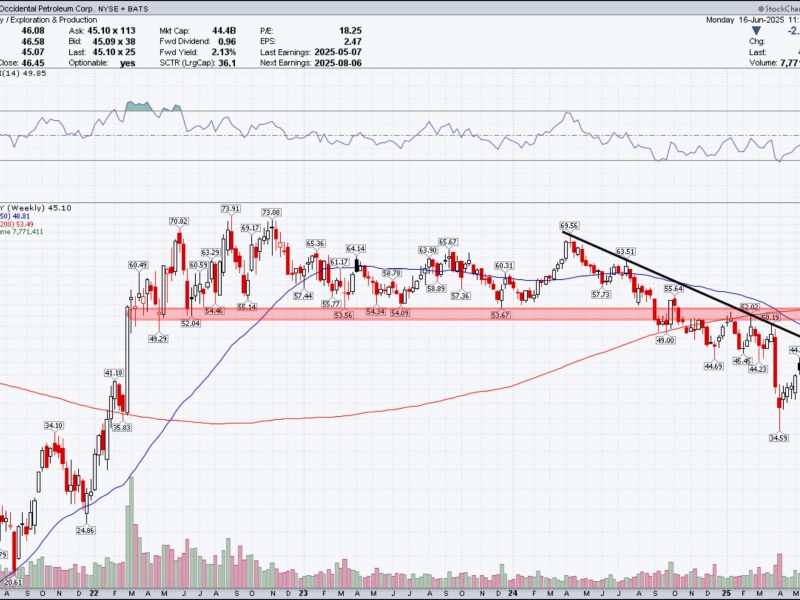This screenshot has width=800, height=600.
Task: Click the 63.90 price label
Action: tap(428, 250)
